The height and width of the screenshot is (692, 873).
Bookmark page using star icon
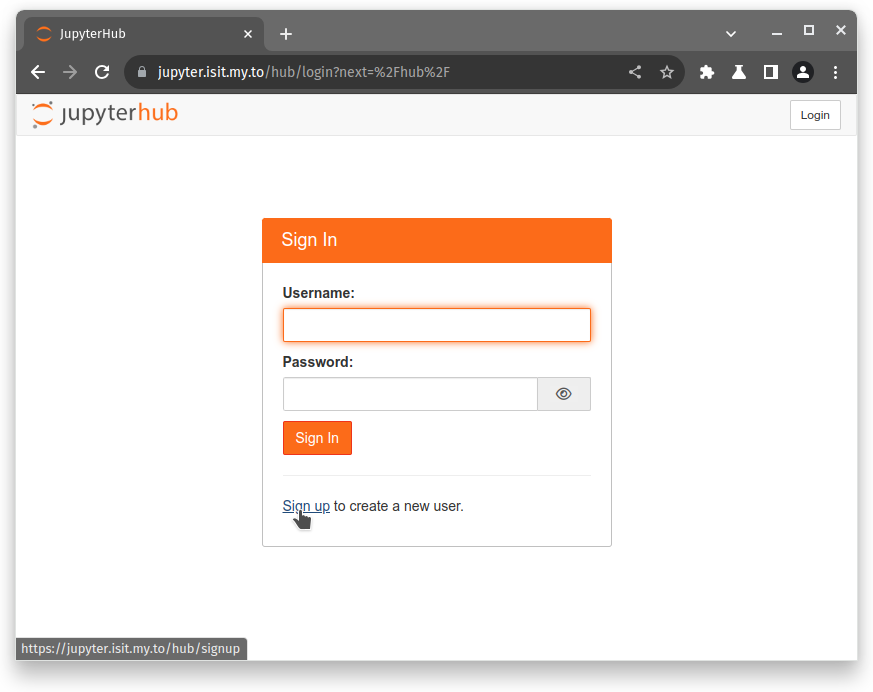pos(667,72)
